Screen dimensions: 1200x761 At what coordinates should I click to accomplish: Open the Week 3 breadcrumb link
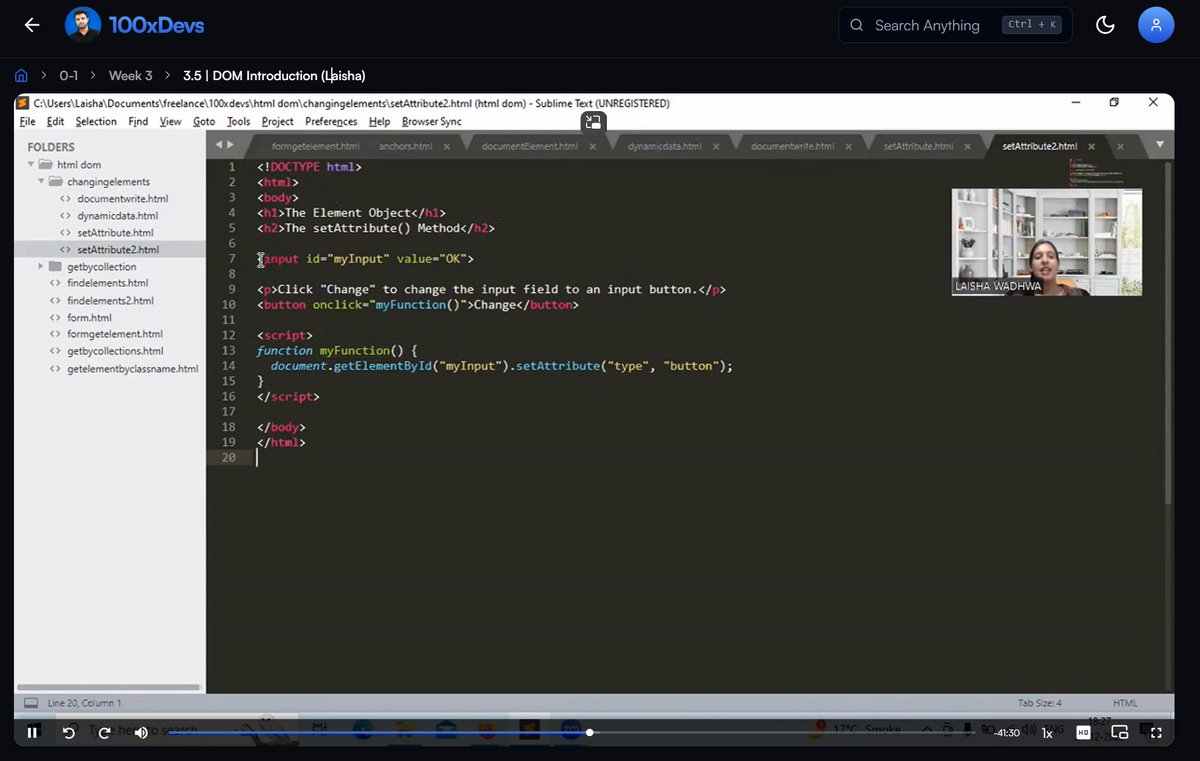pos(130,75)
